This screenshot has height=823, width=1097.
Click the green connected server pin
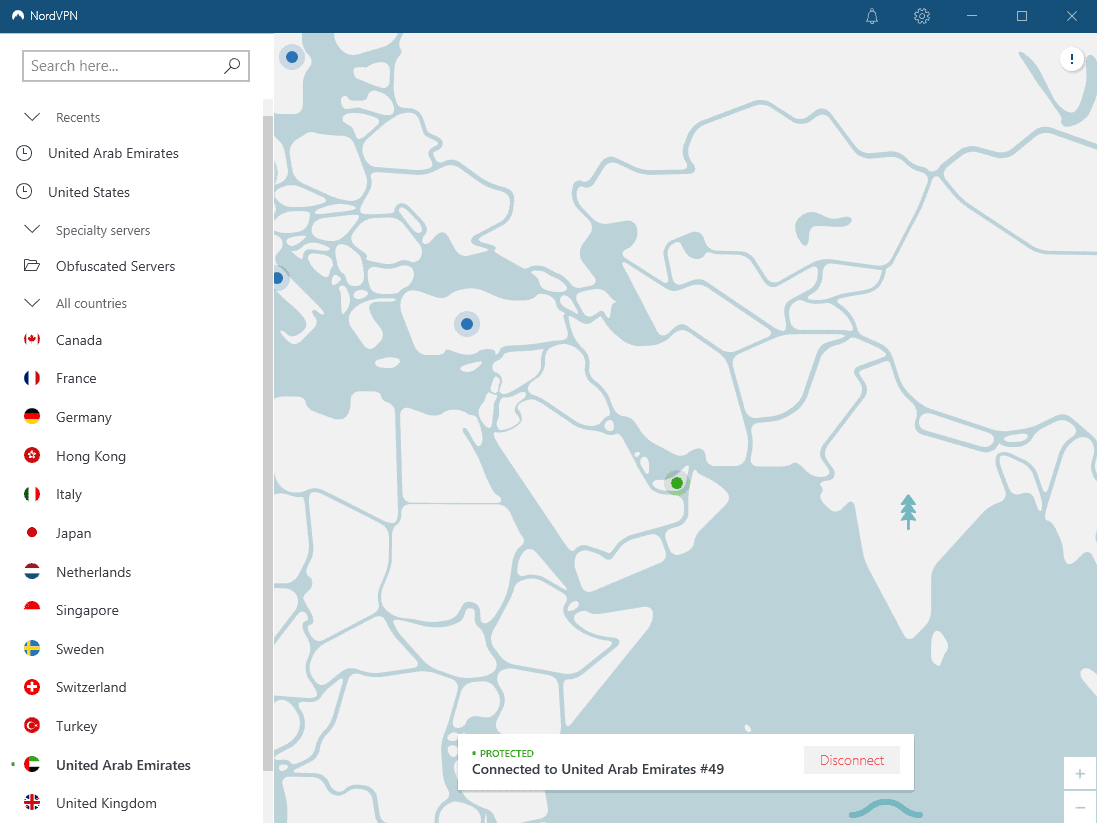[677, 483]
